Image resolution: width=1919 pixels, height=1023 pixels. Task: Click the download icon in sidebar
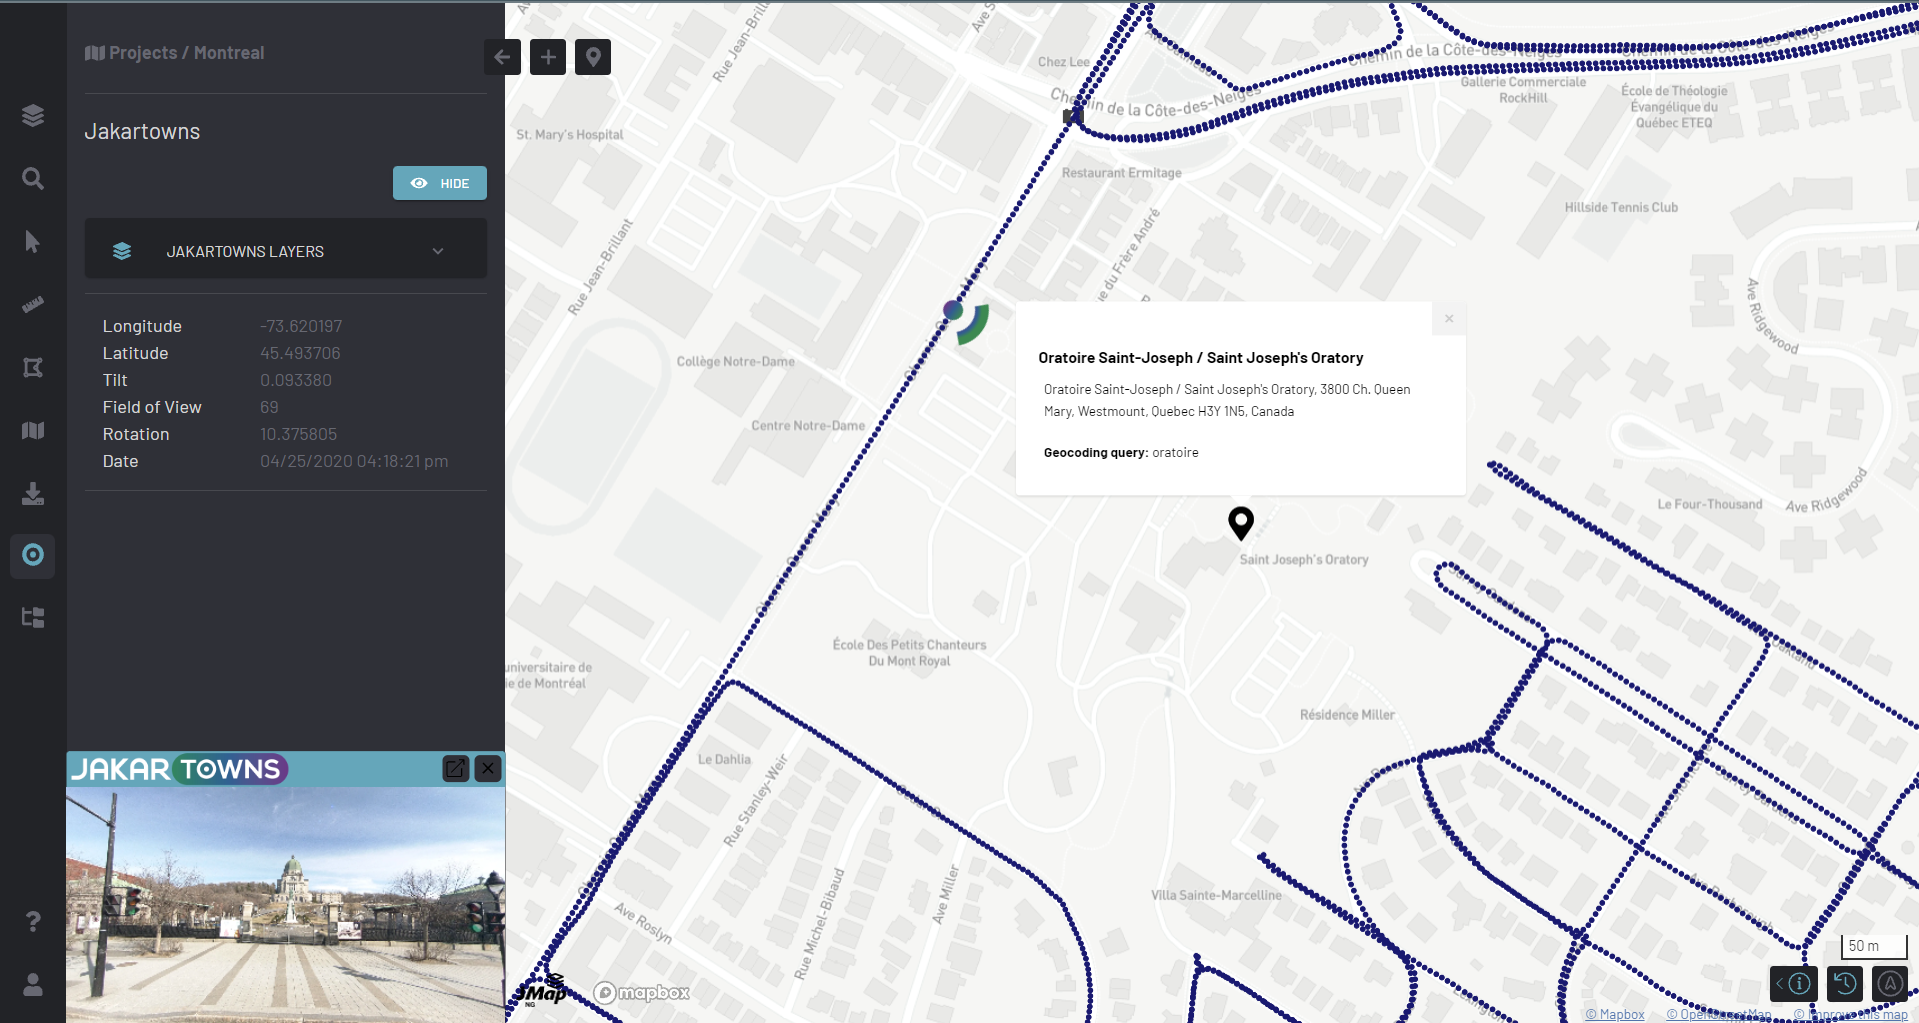coord(33,494)
